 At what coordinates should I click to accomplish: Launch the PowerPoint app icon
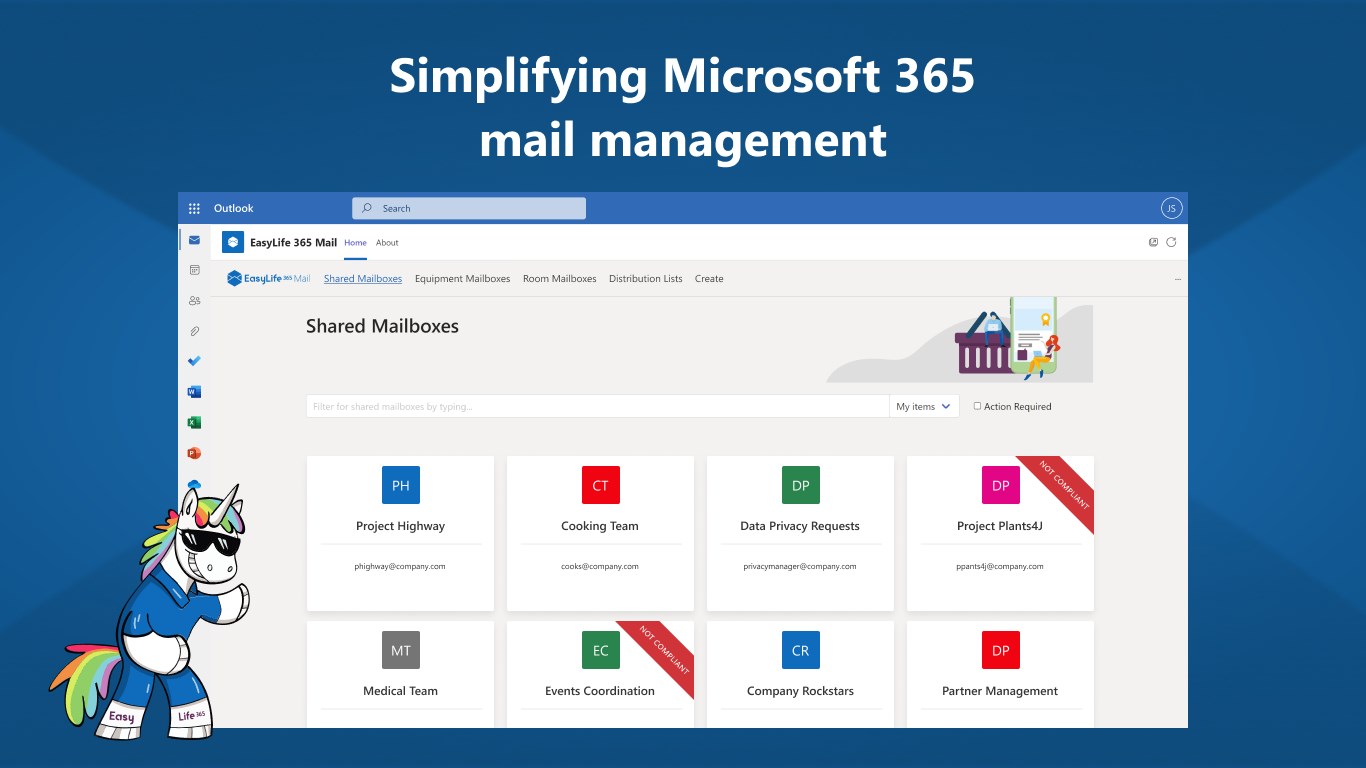point(194,453)
